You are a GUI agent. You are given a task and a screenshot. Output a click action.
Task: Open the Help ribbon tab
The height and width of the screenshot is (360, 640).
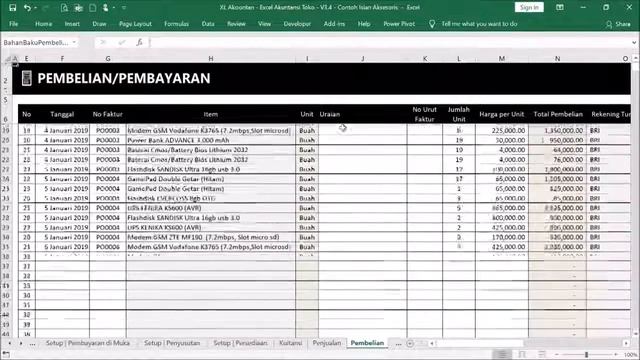point(364,24)
